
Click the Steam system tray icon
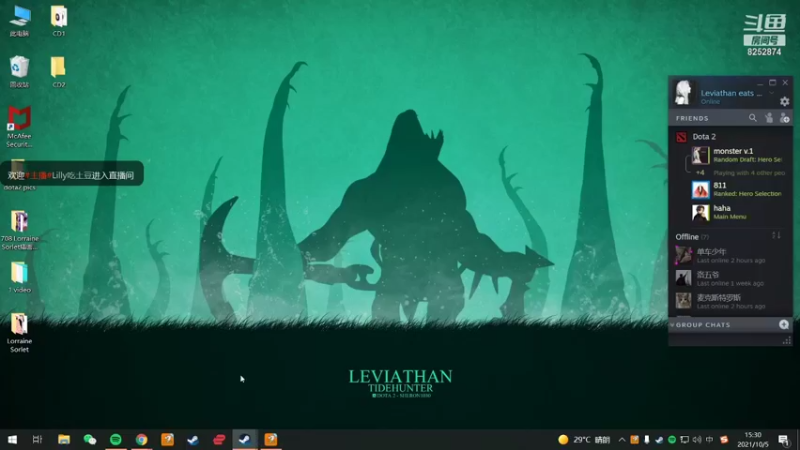pyautogui.click(x=659, y=439)
